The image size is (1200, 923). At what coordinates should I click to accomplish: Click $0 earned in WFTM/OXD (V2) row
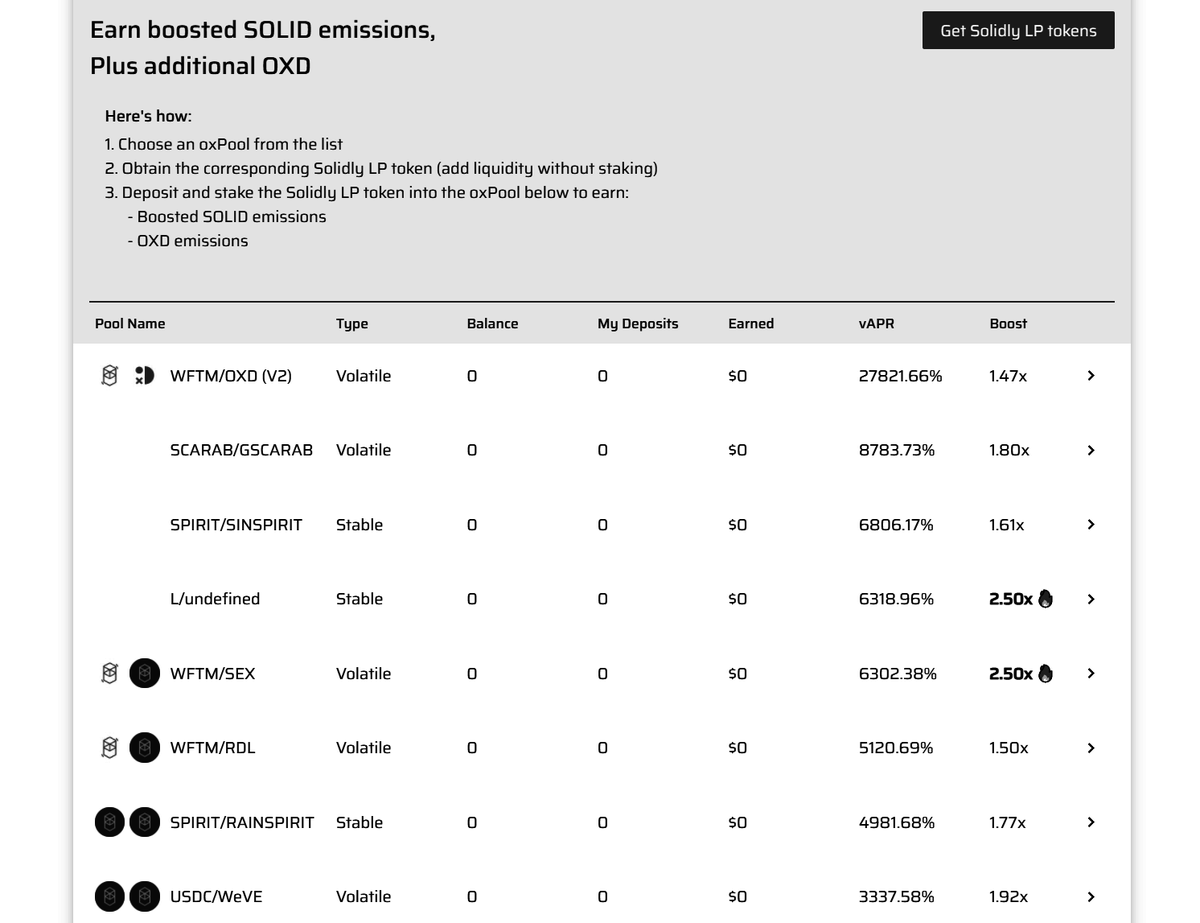pos(738,376)
